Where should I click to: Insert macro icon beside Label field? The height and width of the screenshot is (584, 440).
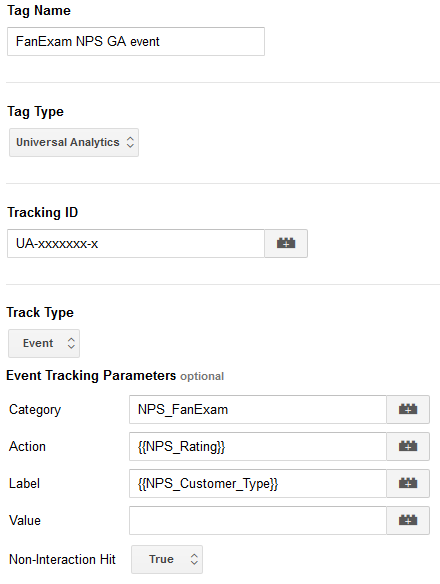408,483
